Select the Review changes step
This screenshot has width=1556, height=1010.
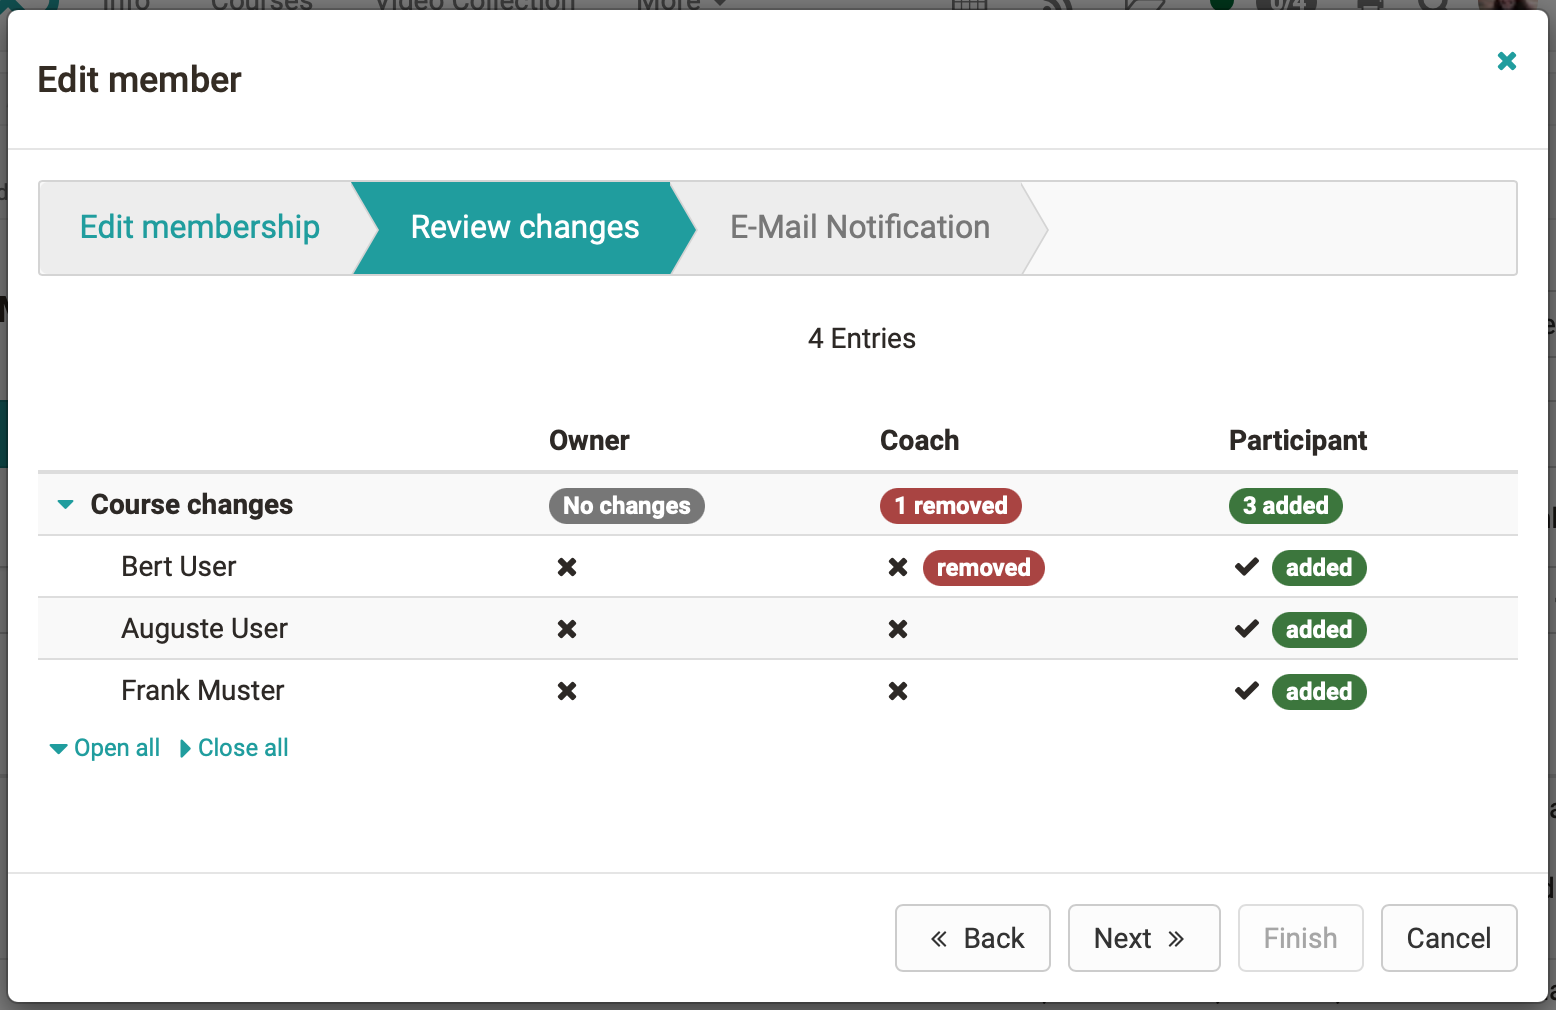click(524, 228)
